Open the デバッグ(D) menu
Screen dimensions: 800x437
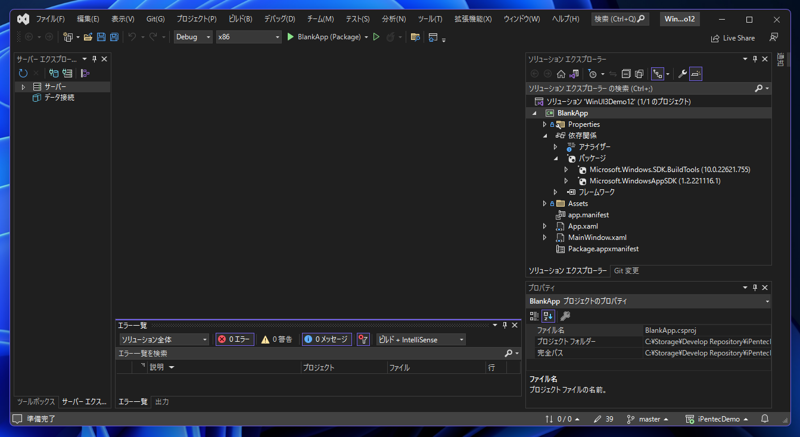tap(280, 19)
